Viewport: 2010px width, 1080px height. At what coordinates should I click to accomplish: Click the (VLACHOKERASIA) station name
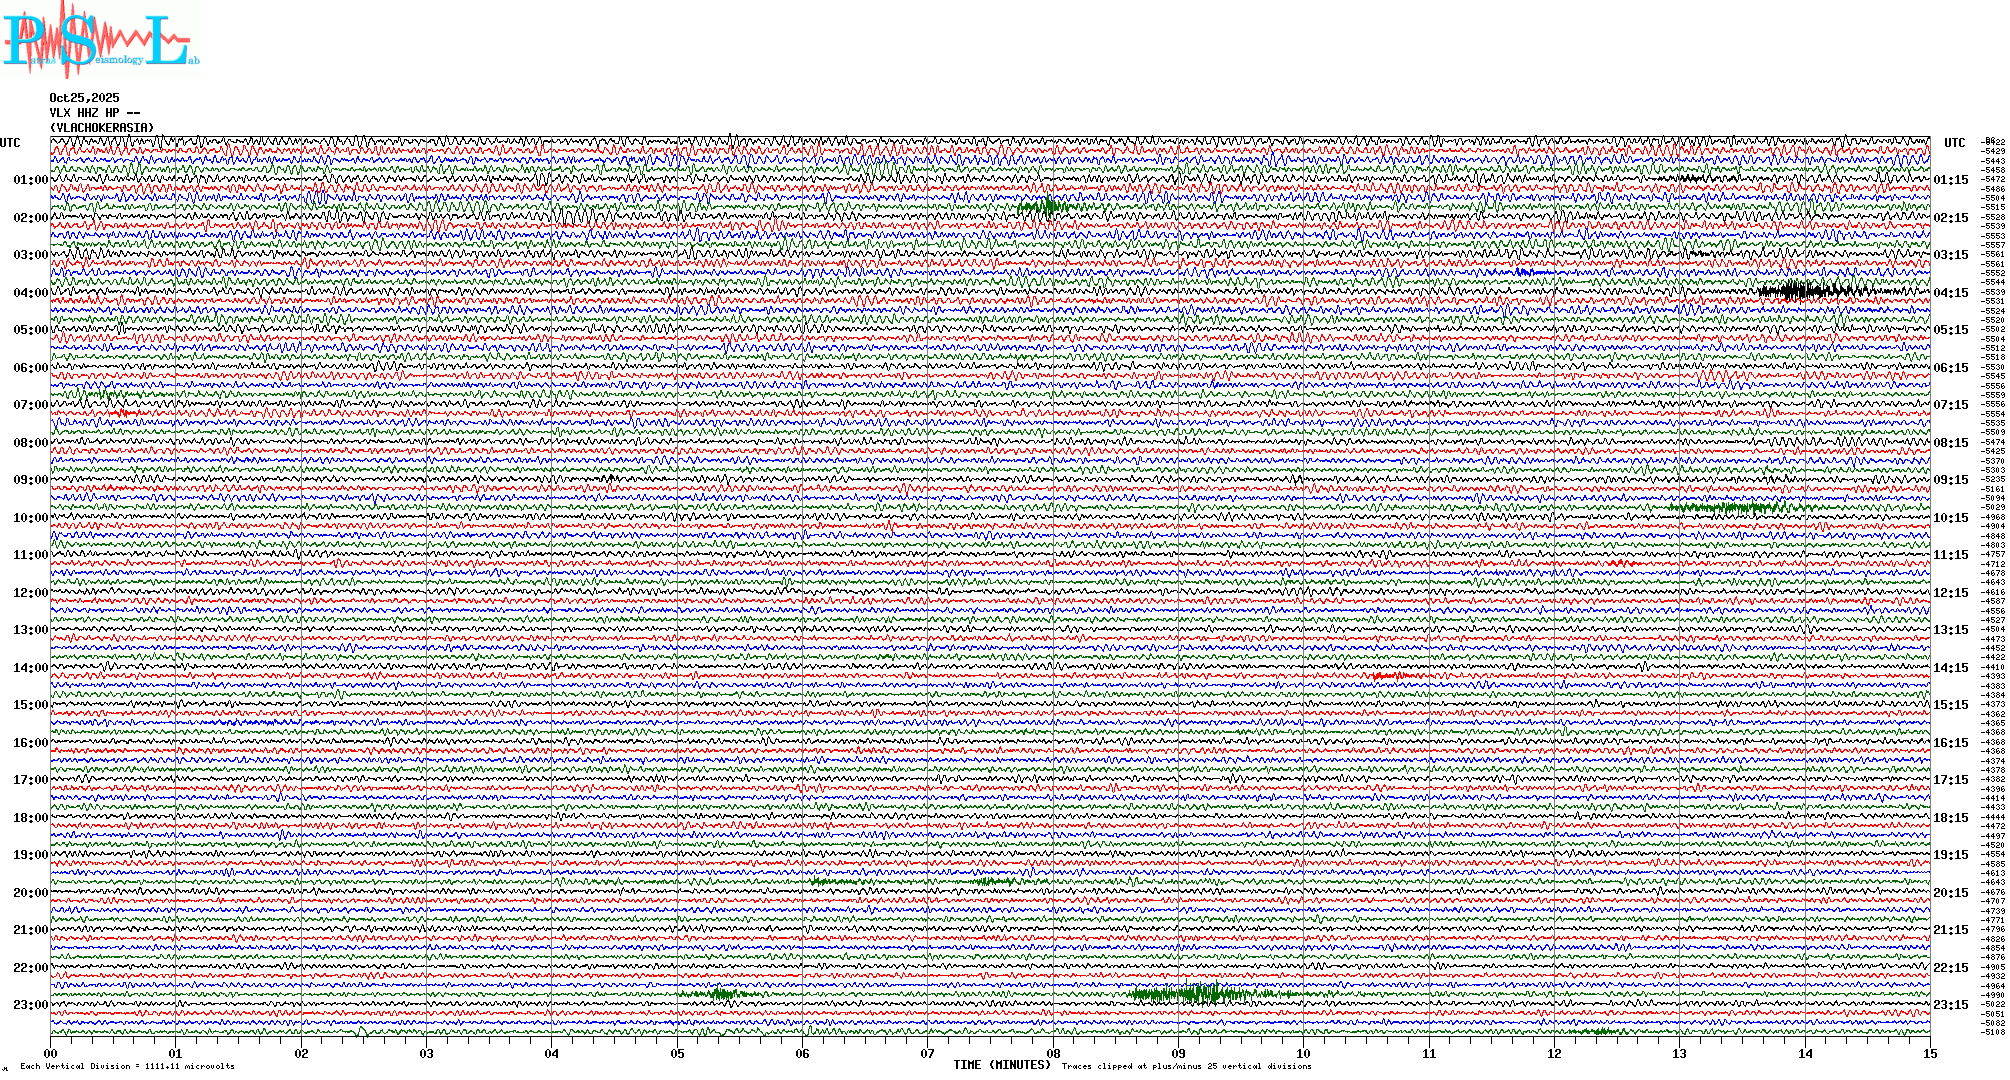tap(102, 128)
